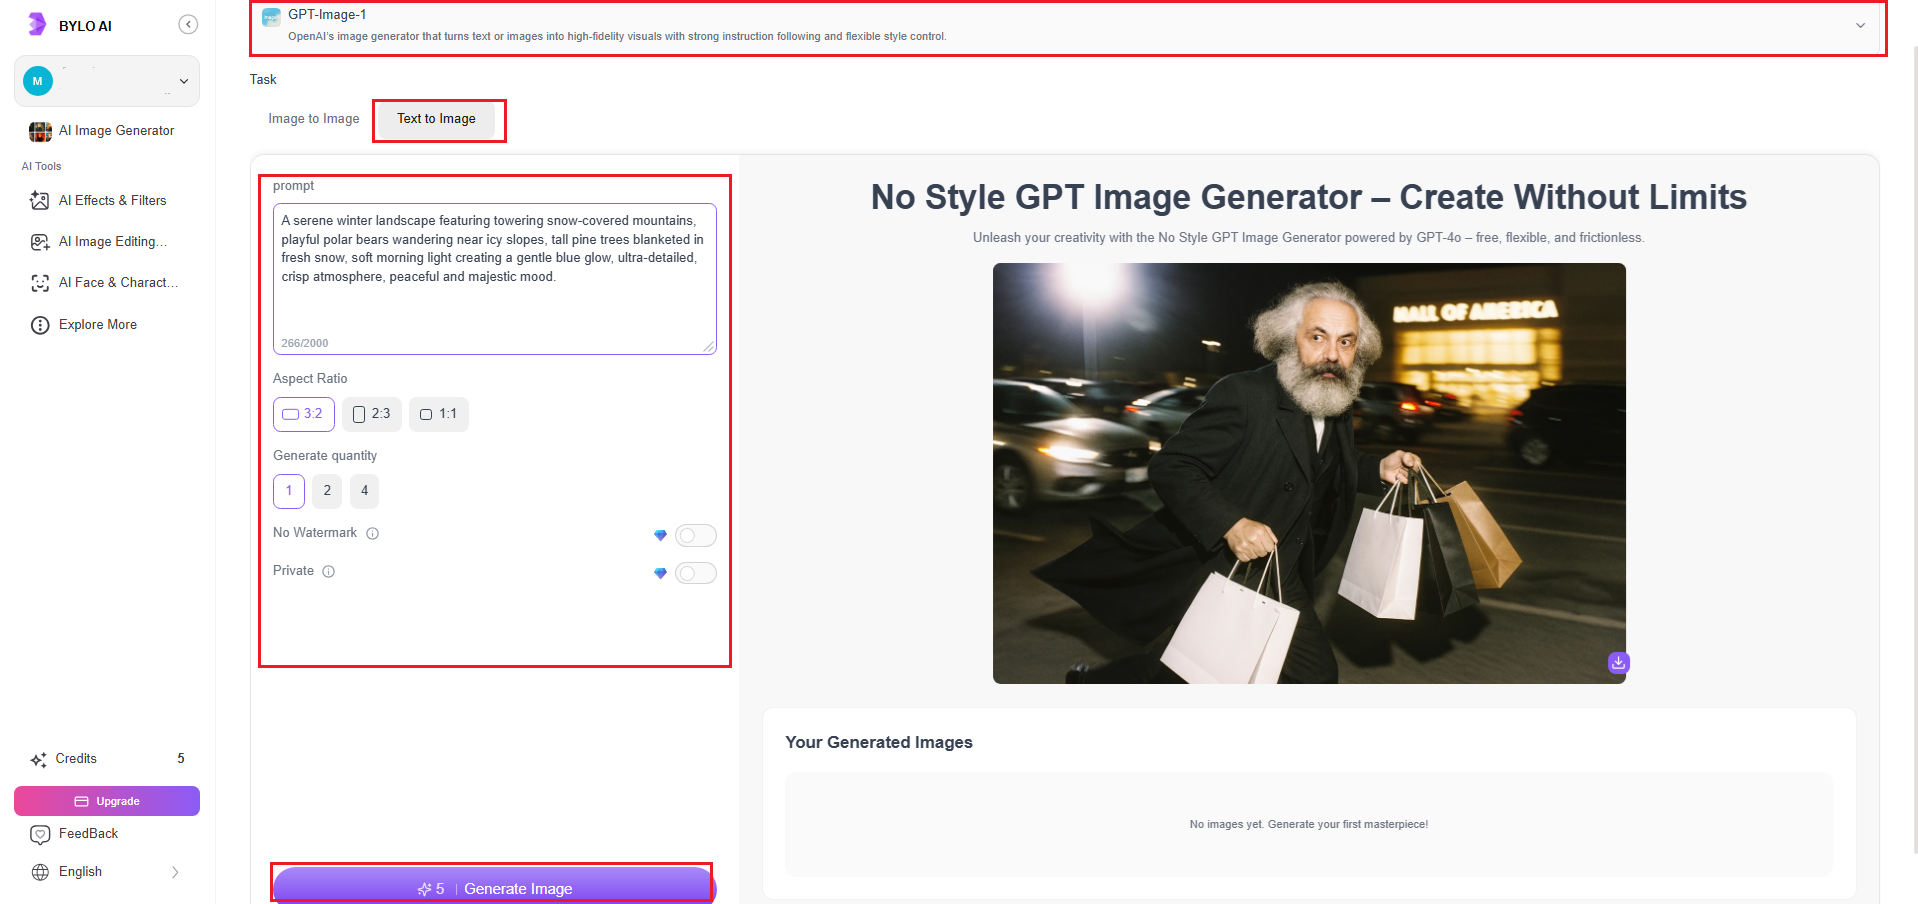Open AI Image Editing tools
This screenshot has width=1918, height=904.
pos(112,241)
